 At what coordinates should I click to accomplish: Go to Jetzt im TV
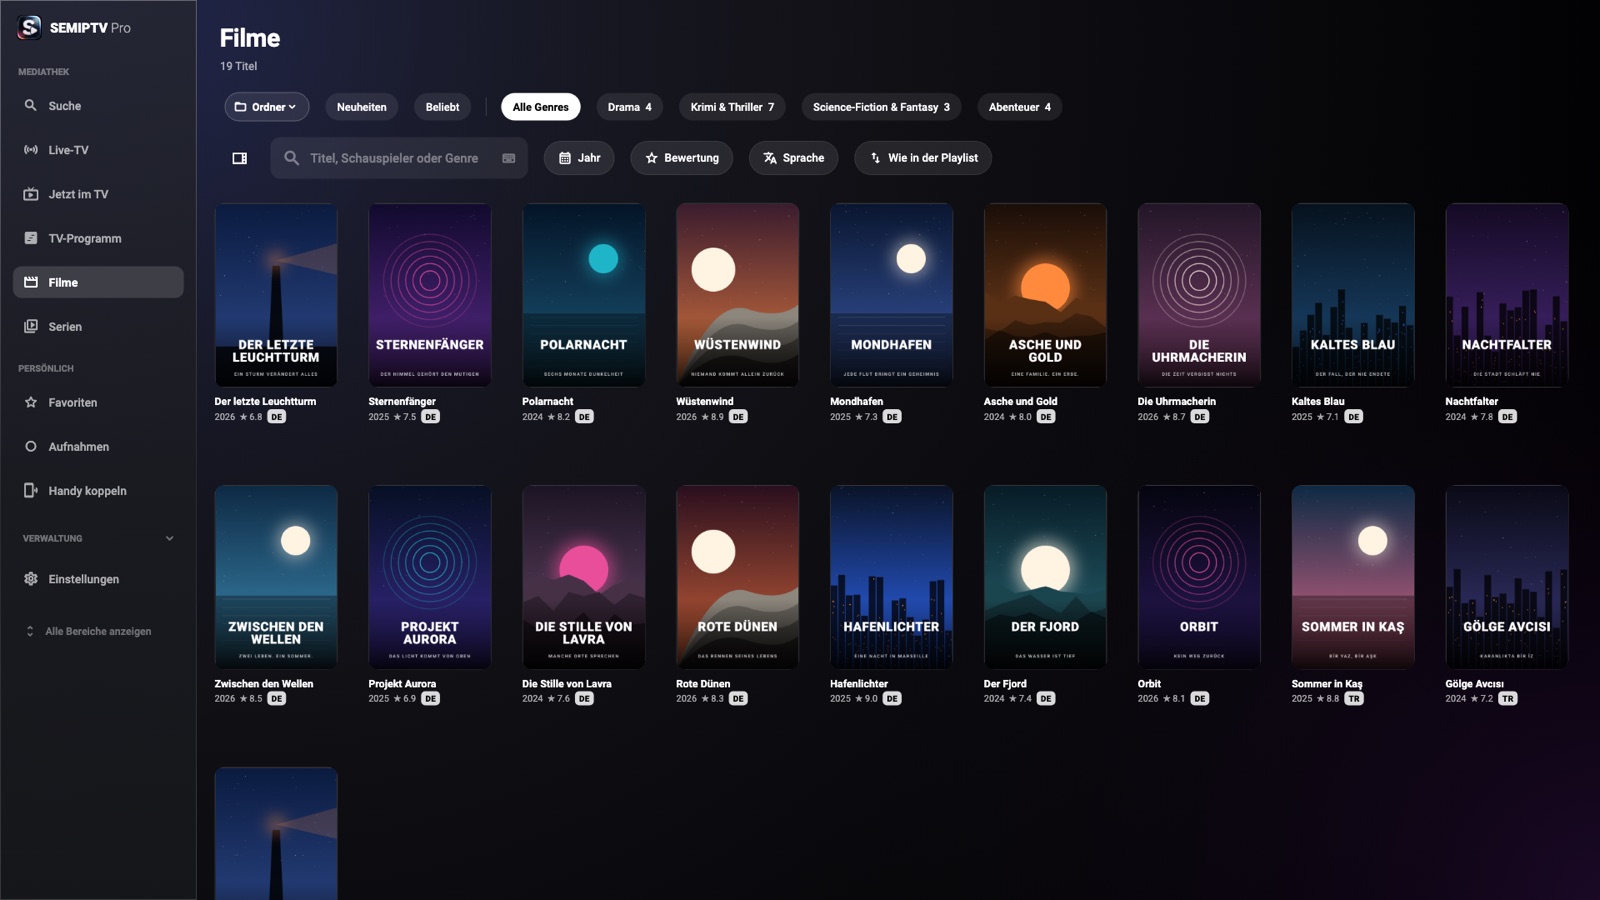[98, 194]
